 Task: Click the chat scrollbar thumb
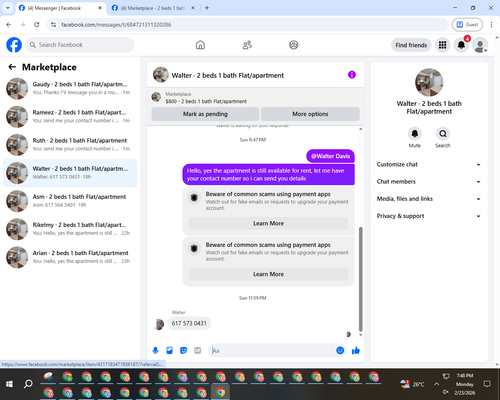(360, 279)
